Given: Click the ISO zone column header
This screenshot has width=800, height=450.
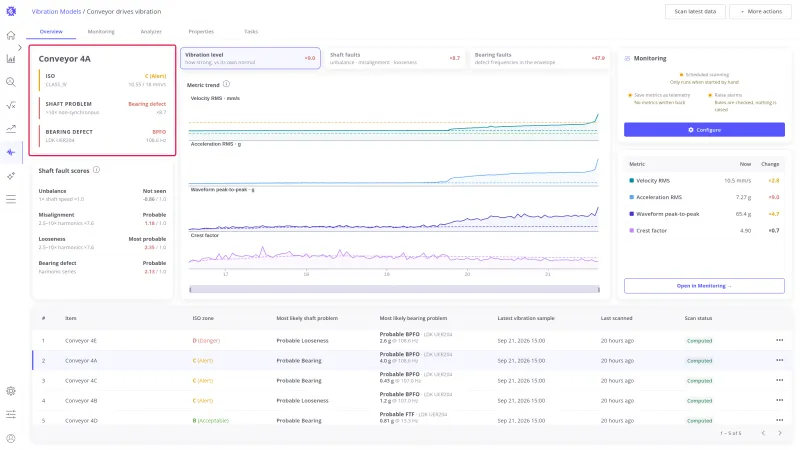Looking at the screenshot, I should (x=203, y=318).
